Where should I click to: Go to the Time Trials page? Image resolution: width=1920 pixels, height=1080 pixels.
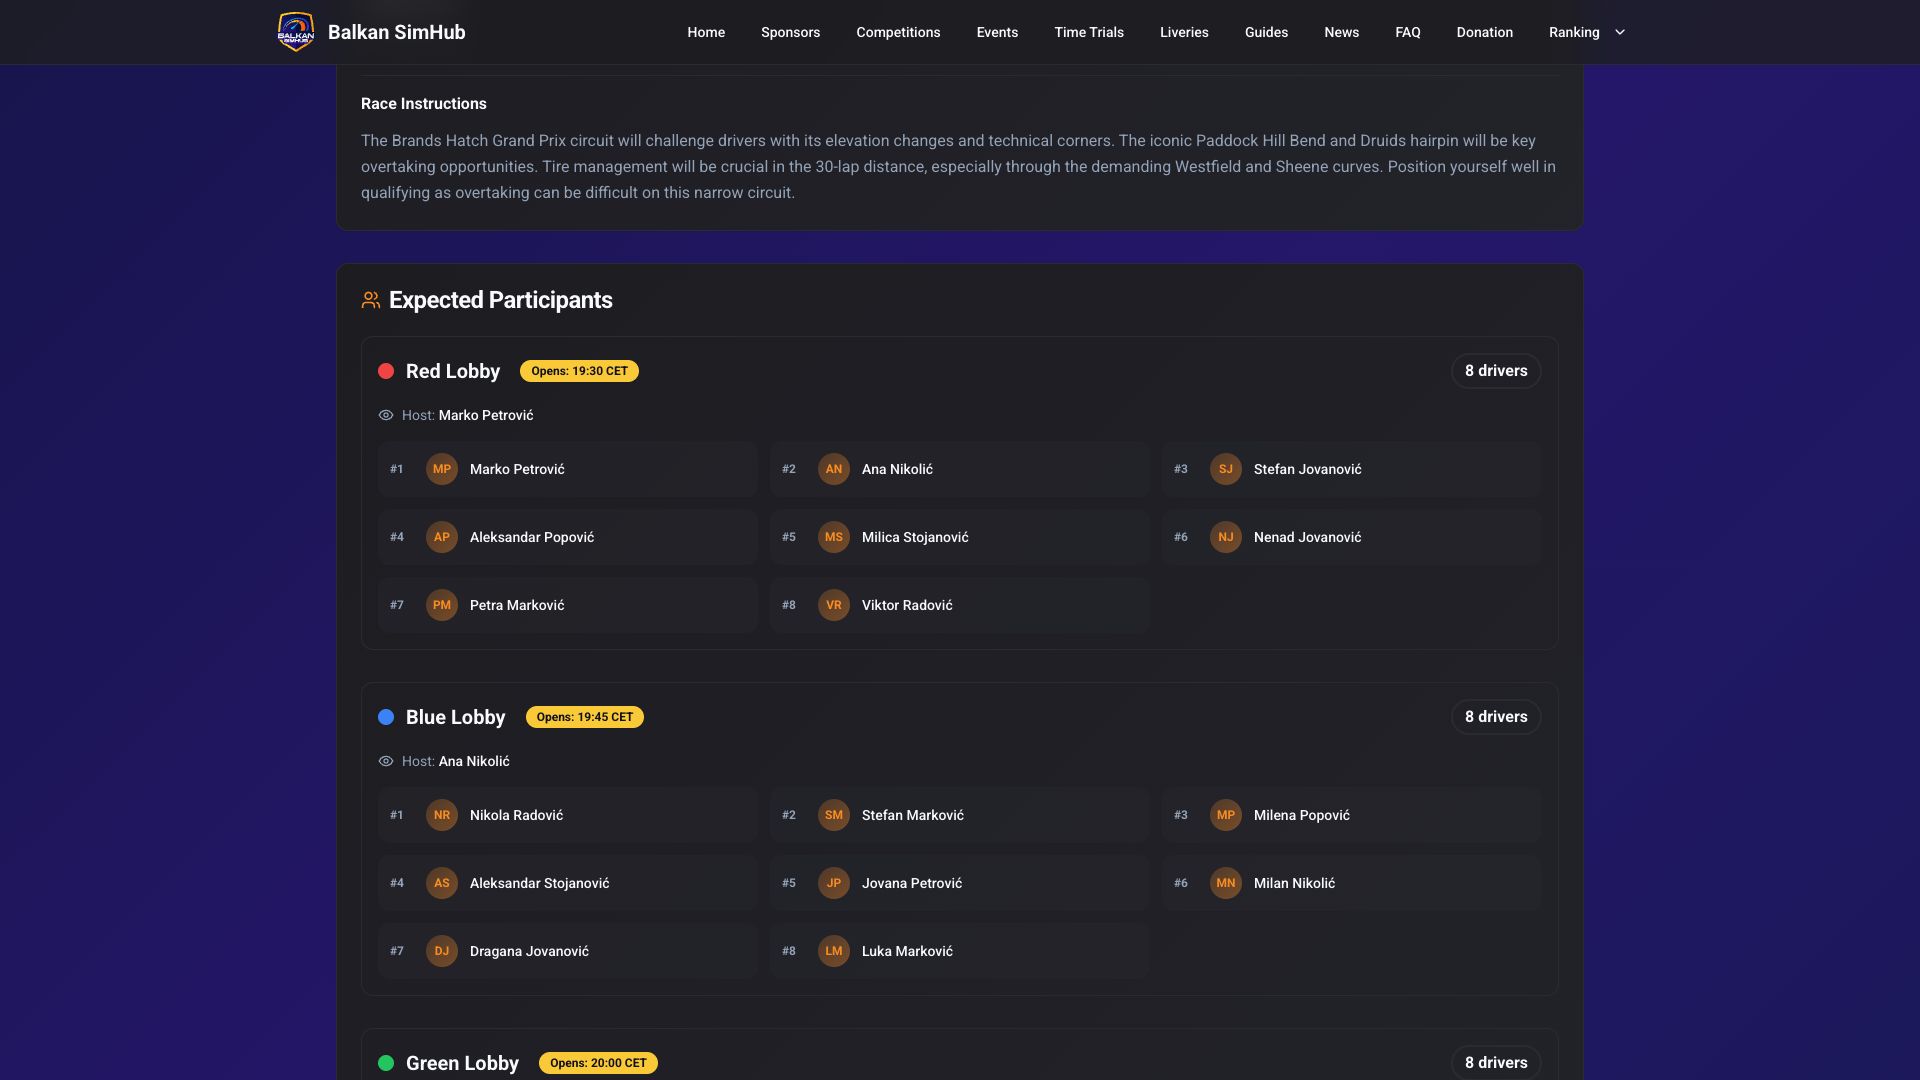[1089, 32]
